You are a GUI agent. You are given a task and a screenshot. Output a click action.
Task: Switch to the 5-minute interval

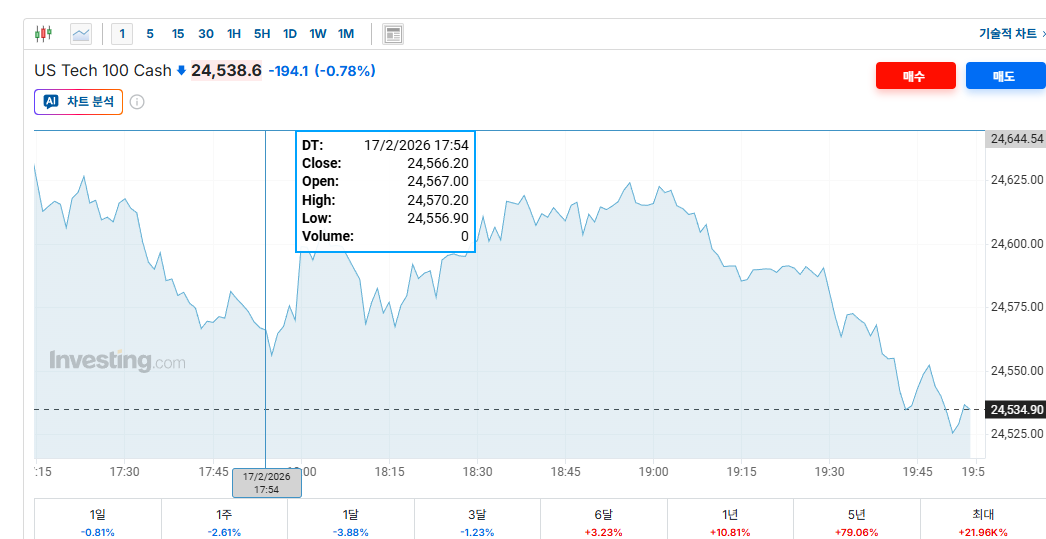(150, 34)
